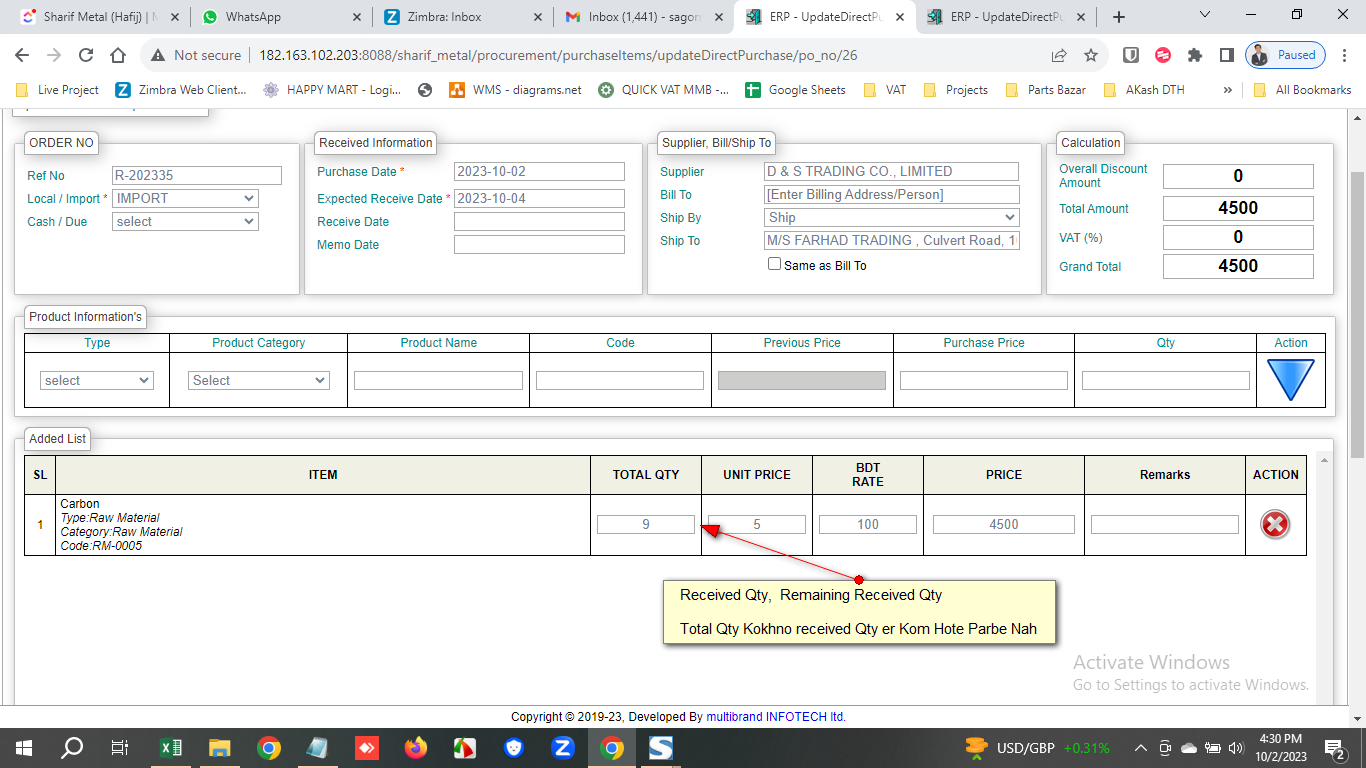Viewport: 1366px width, 768px height.
Task: Open Excel from the taskbar
Action: click(171, 748)
